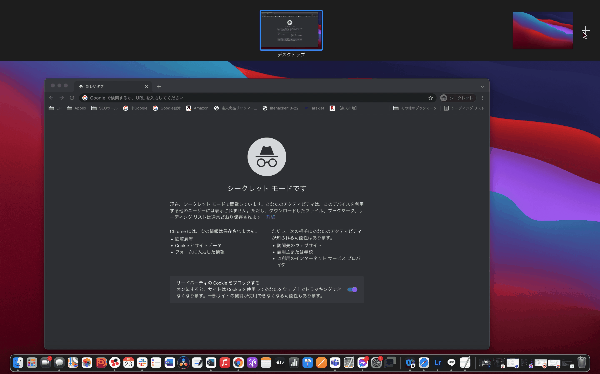The width and height of the screenshot is (600, 374).
Task: Open a new tab with the plus button
Action: [159, 87]
